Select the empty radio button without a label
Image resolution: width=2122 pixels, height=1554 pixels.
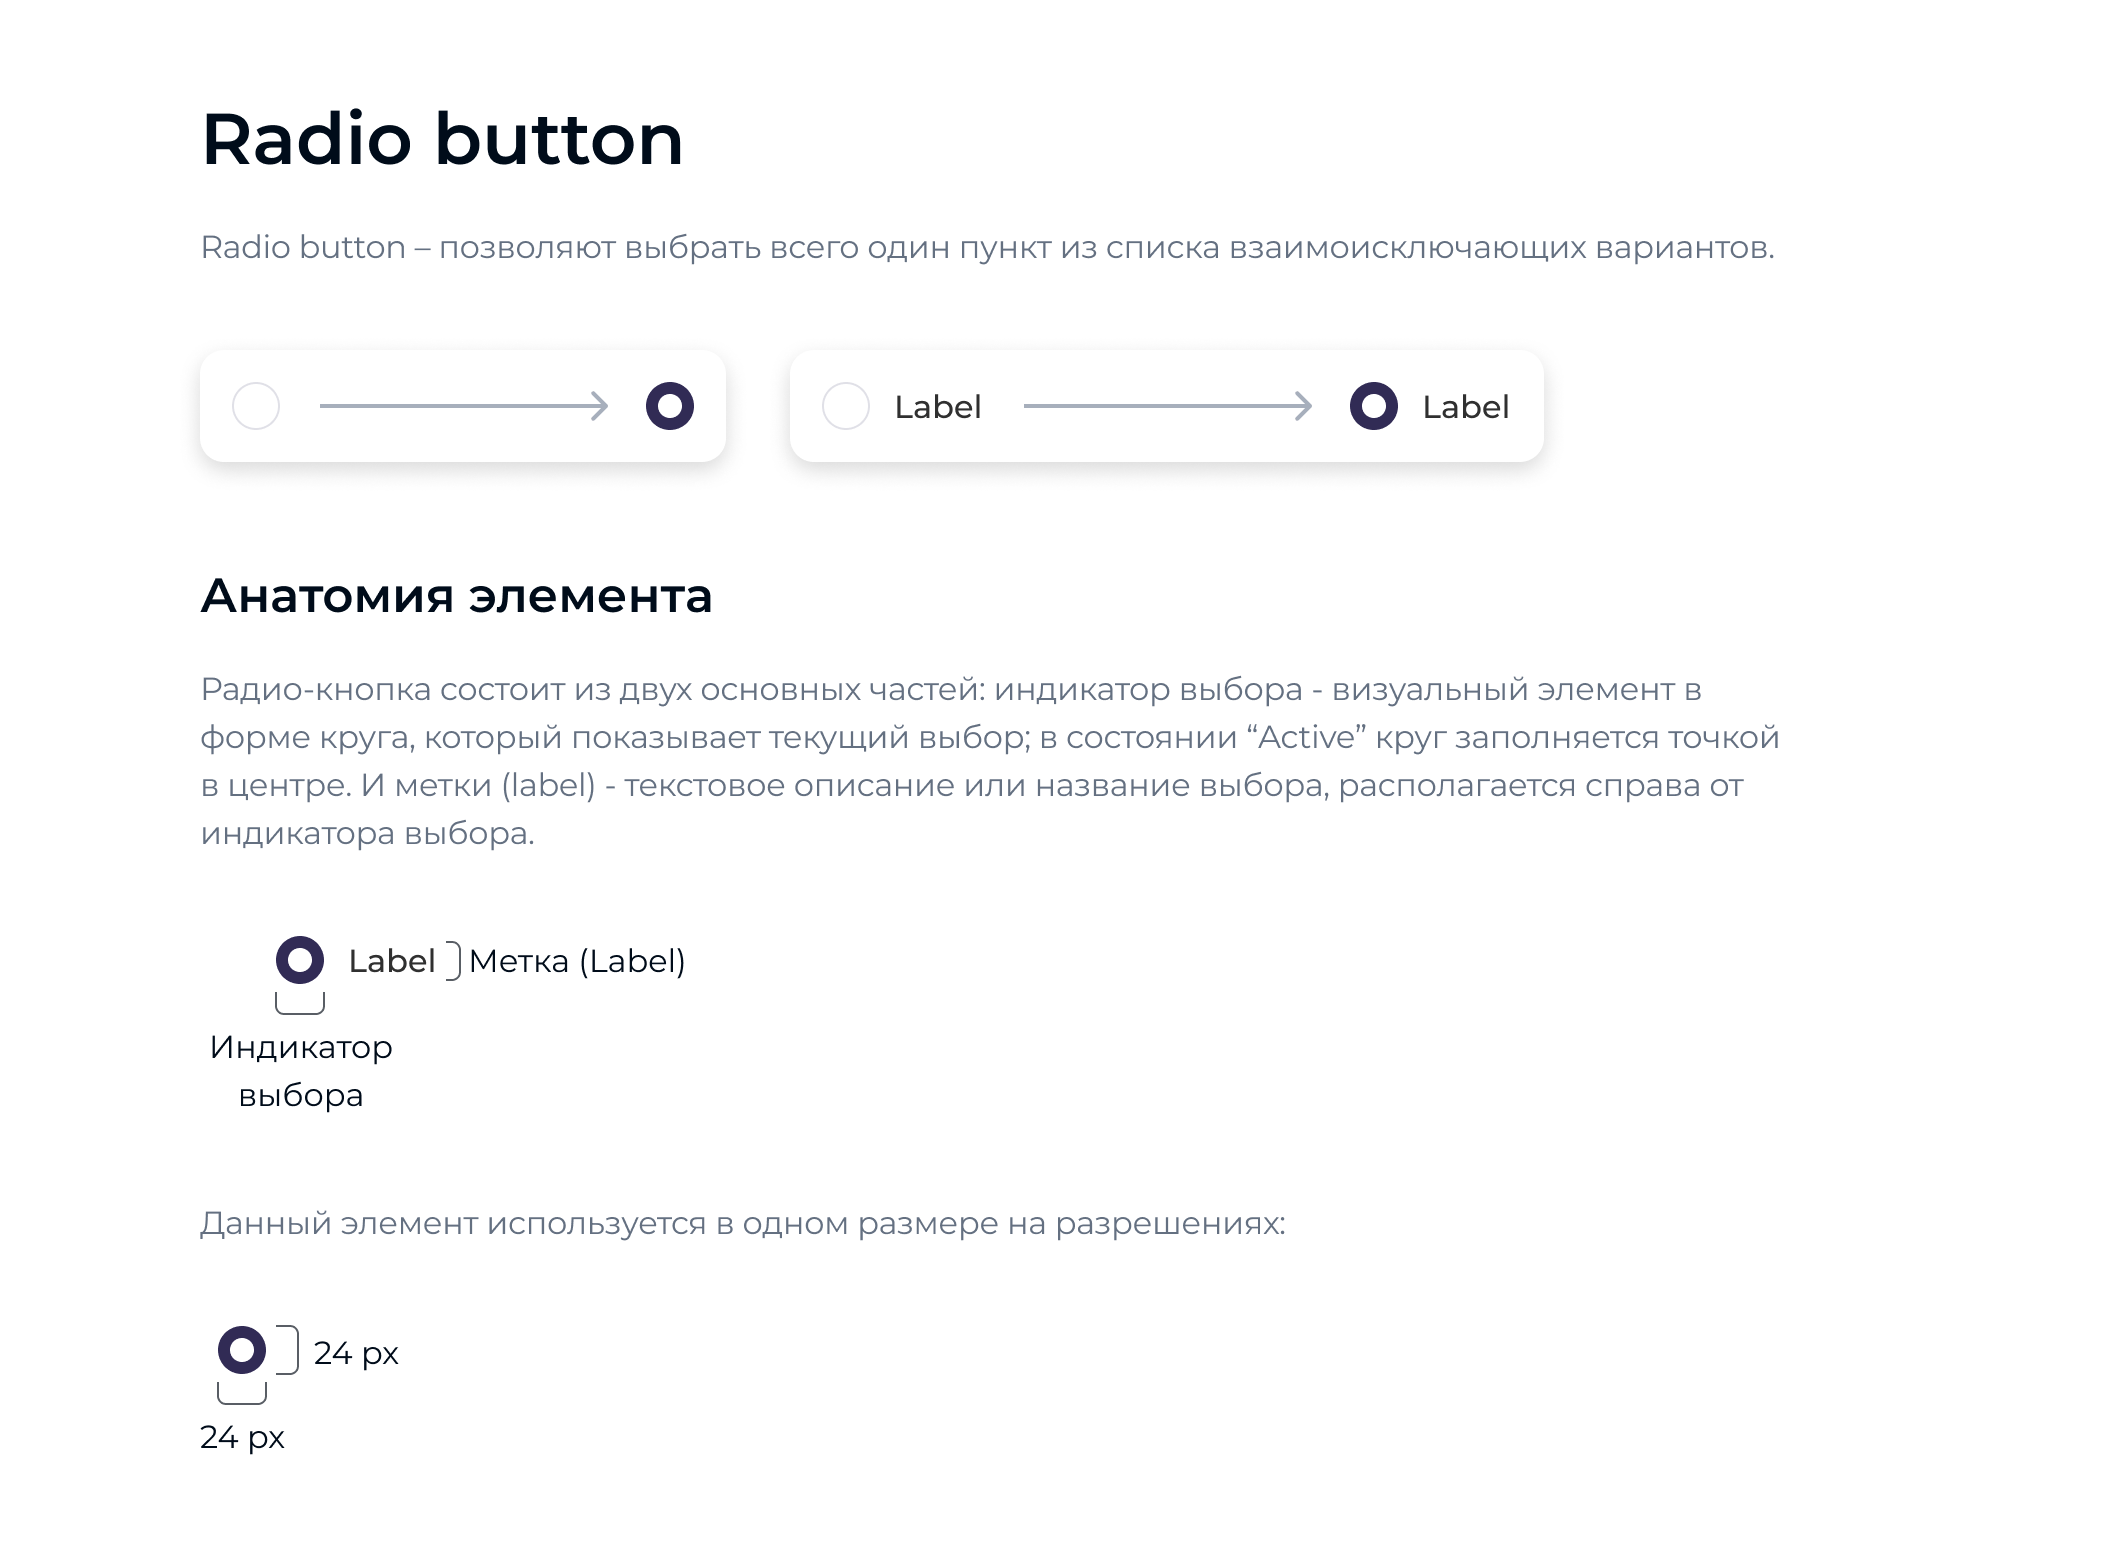[256, 406]
